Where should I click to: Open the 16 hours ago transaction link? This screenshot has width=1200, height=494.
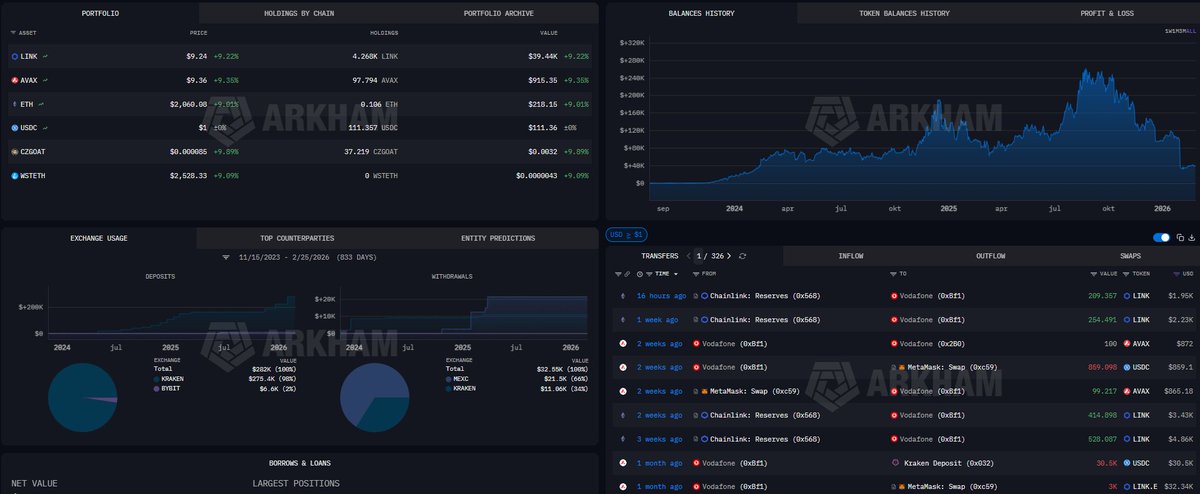(x=661, y=296)
